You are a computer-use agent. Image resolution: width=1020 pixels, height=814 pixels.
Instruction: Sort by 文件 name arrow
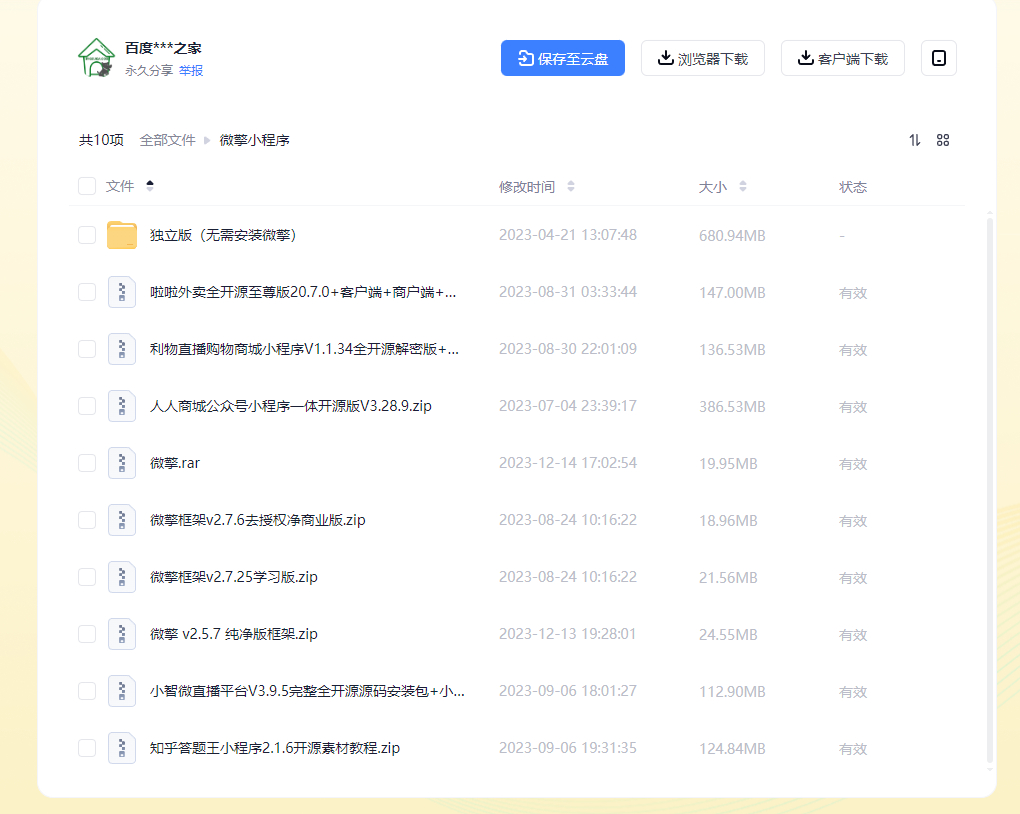[x=150, y=186]
